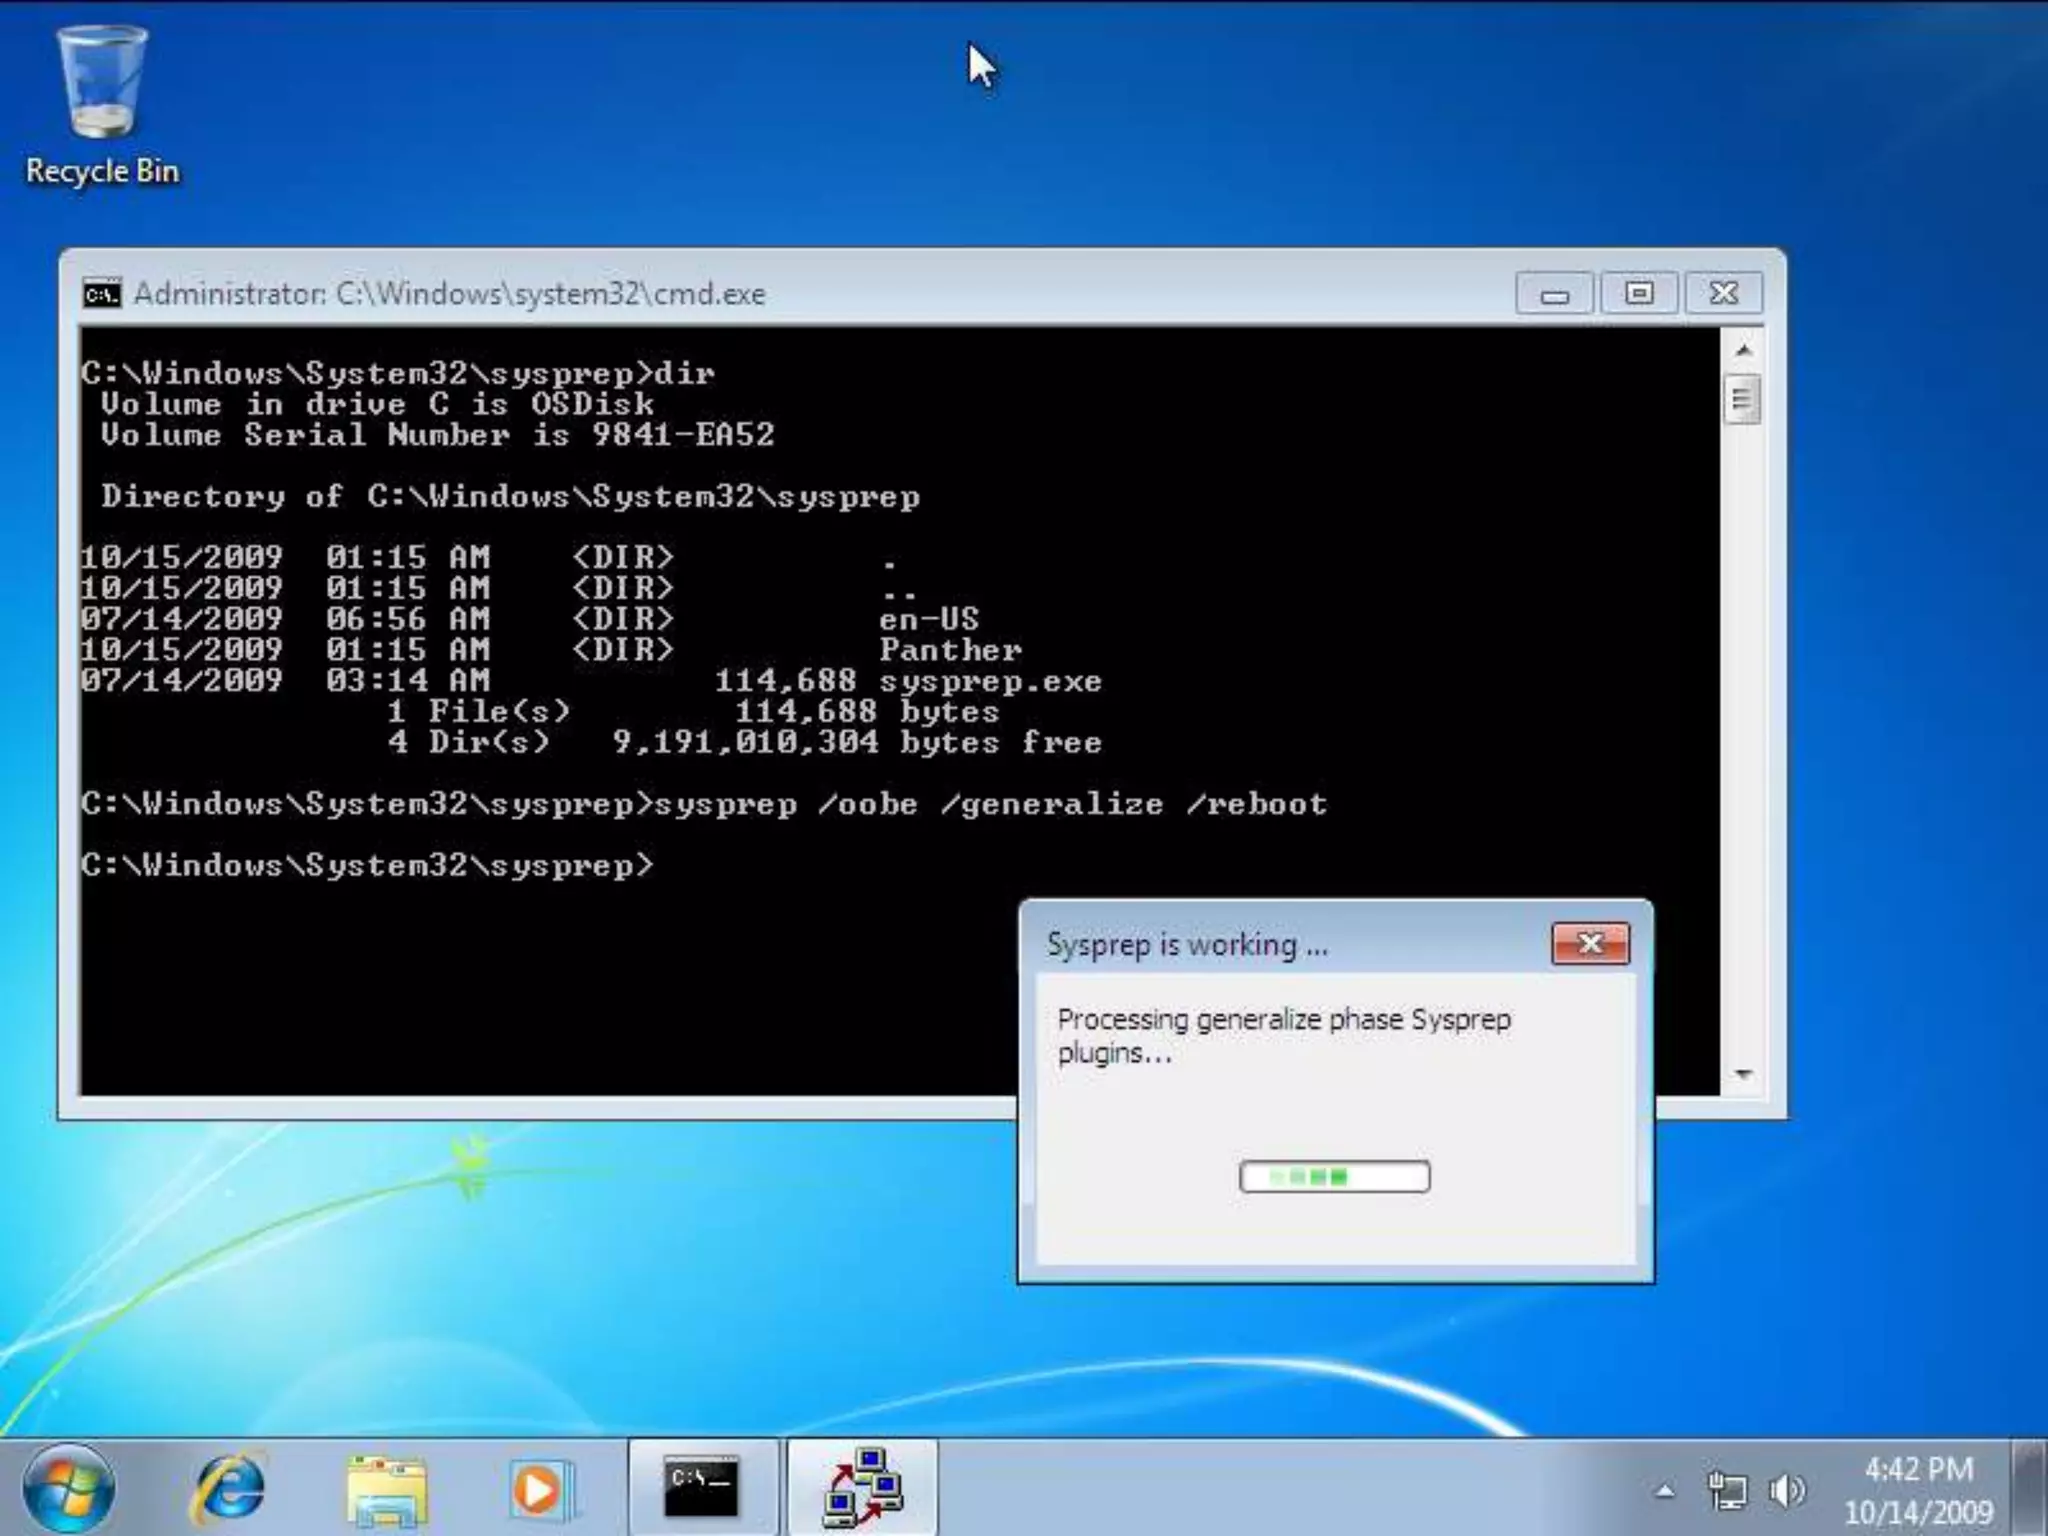The width and height of the screenshot is (2048, 1536).
Task: Open the Recycle Bin desktop icon
Action: (102, 105)
